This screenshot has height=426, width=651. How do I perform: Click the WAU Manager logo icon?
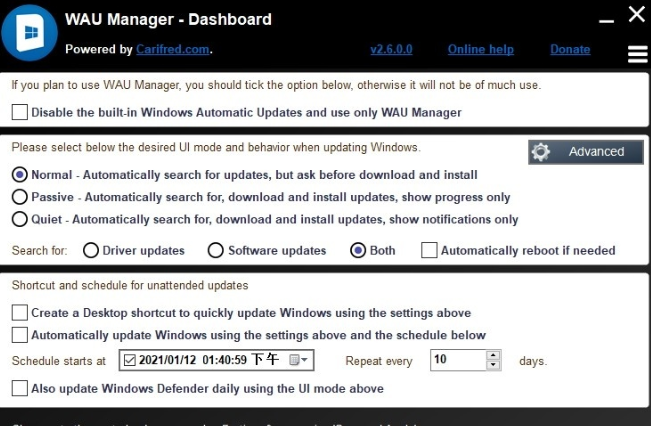pyautogui.click(x=29, y=33)
